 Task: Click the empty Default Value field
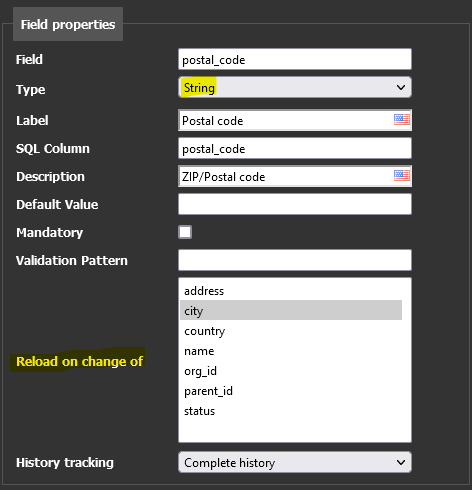(295, 204)
